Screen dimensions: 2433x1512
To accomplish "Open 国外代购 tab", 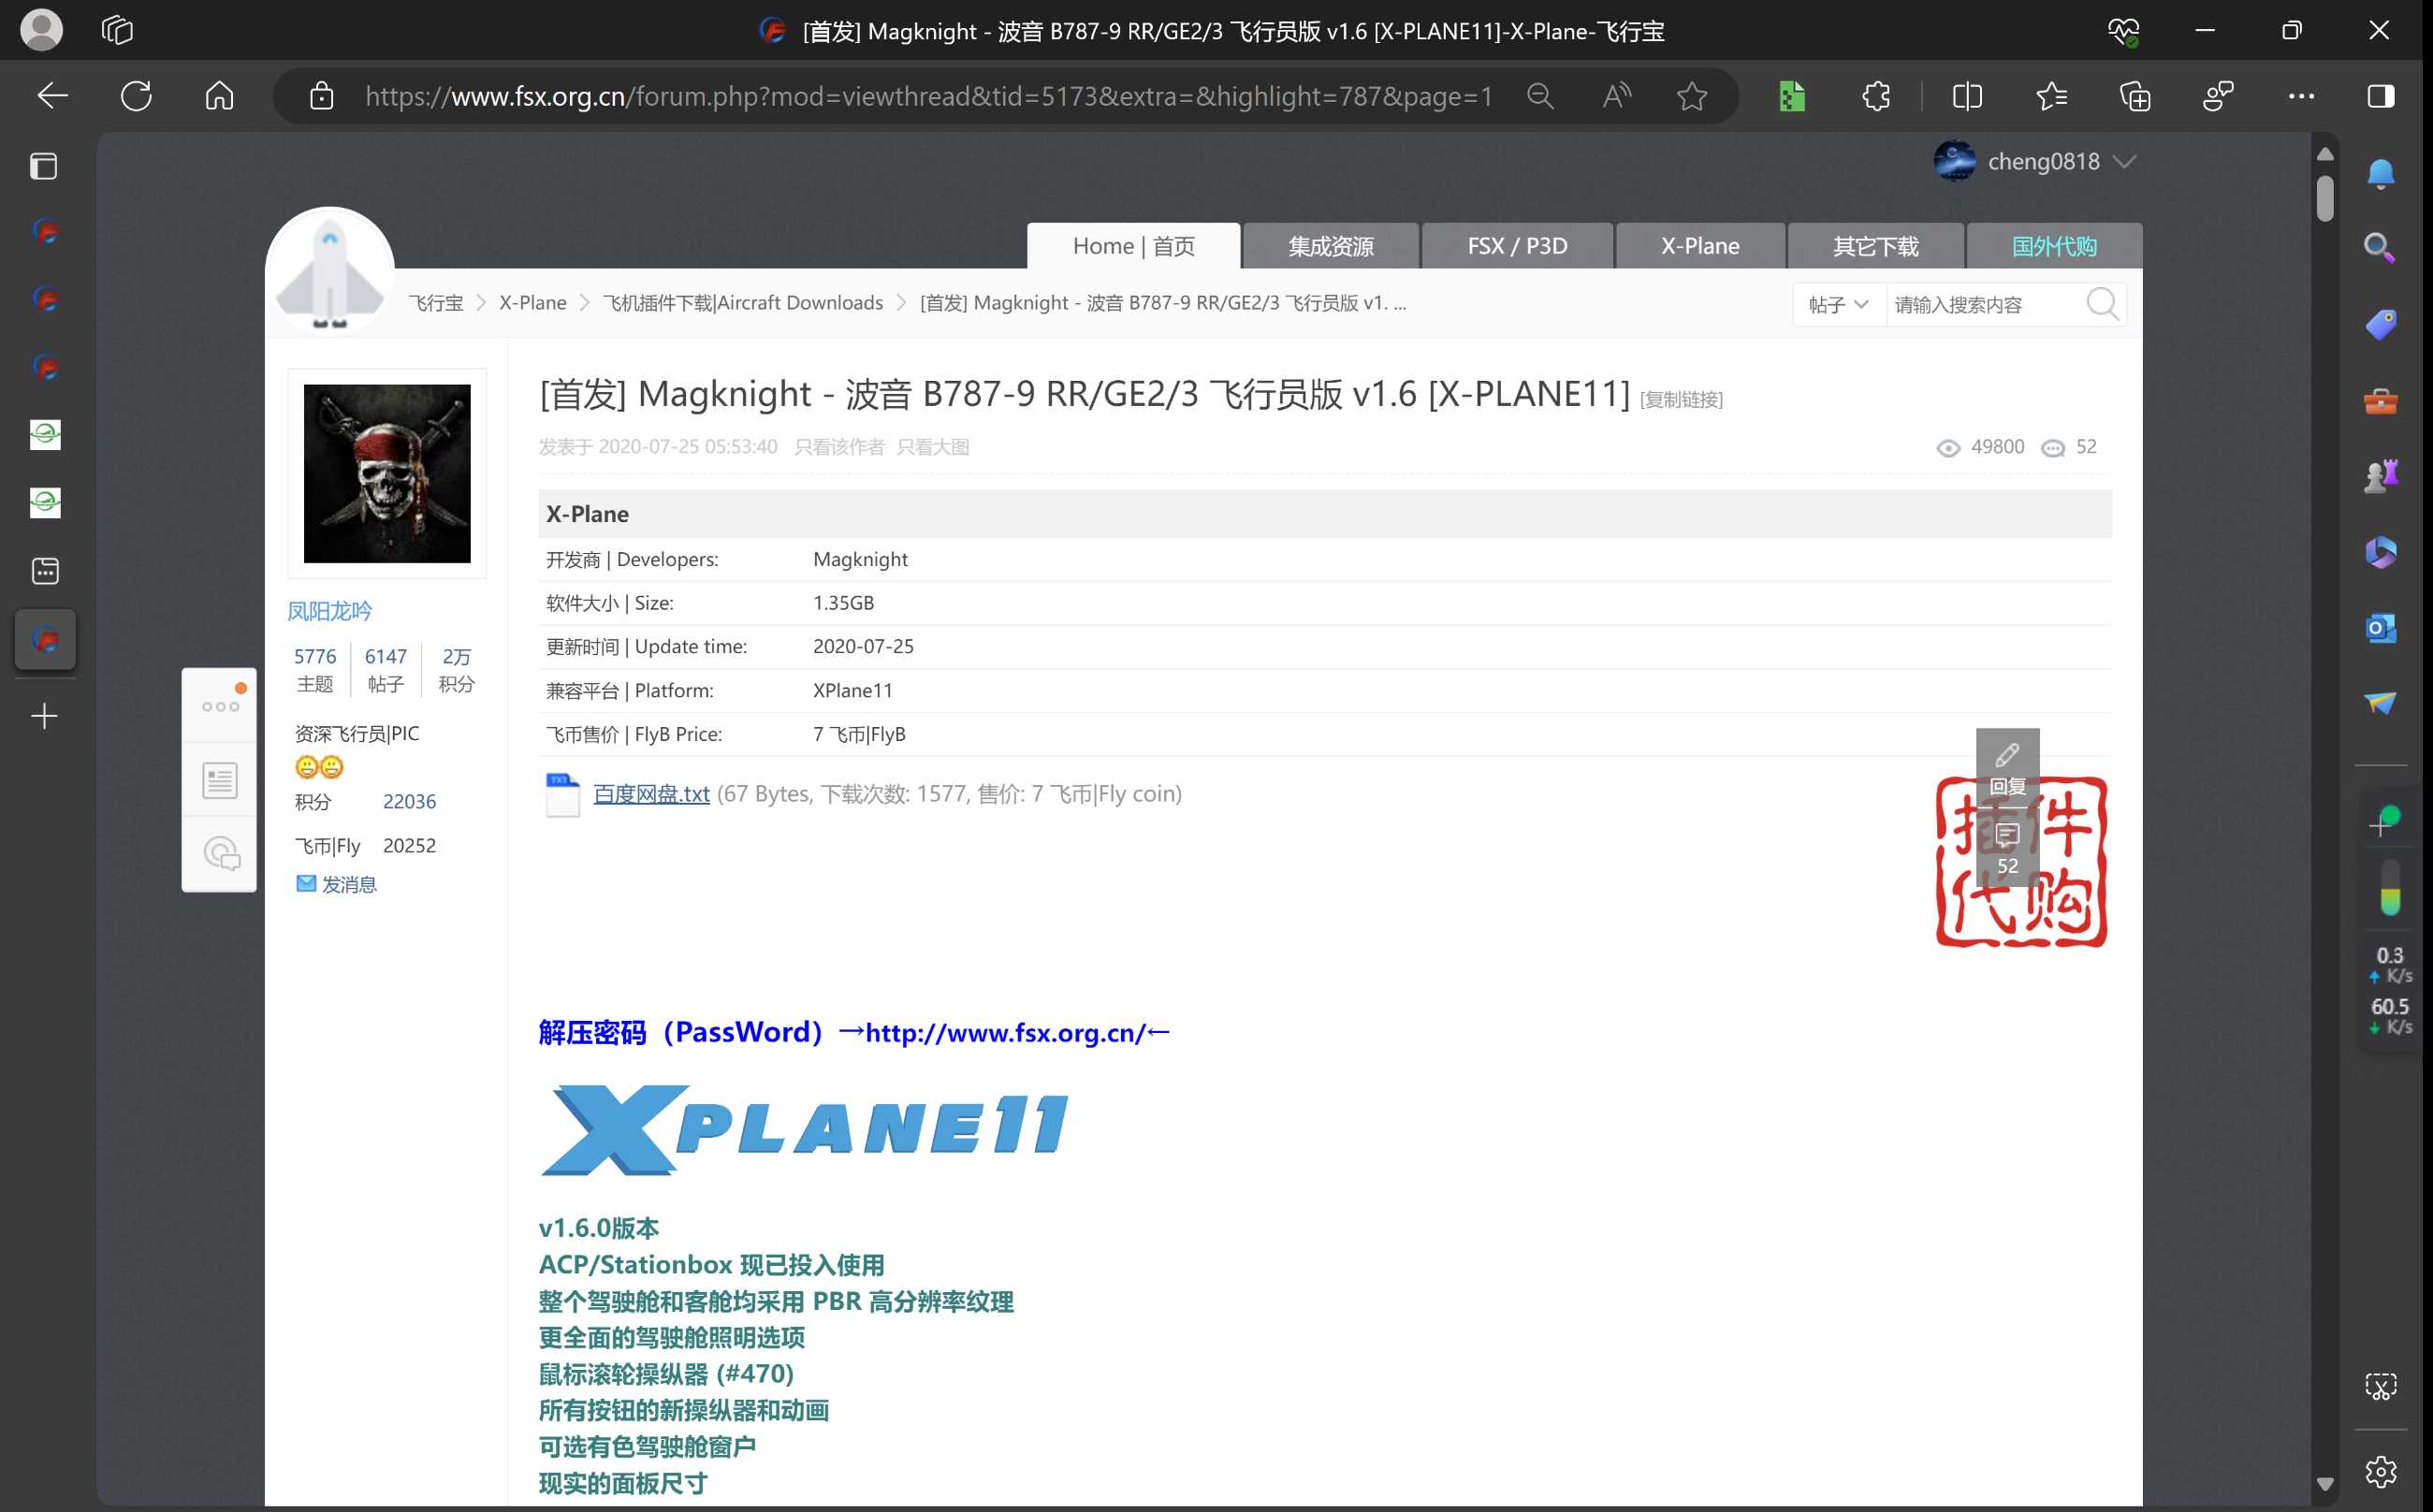I will (2054, 246).
